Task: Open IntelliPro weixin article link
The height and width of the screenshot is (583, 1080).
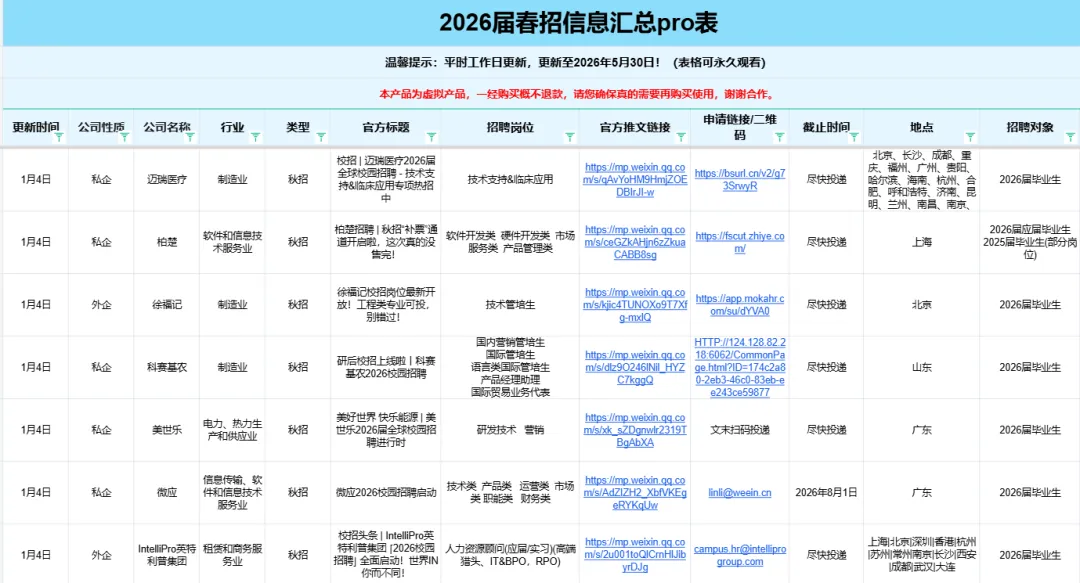Action: [x=635, y=555]
